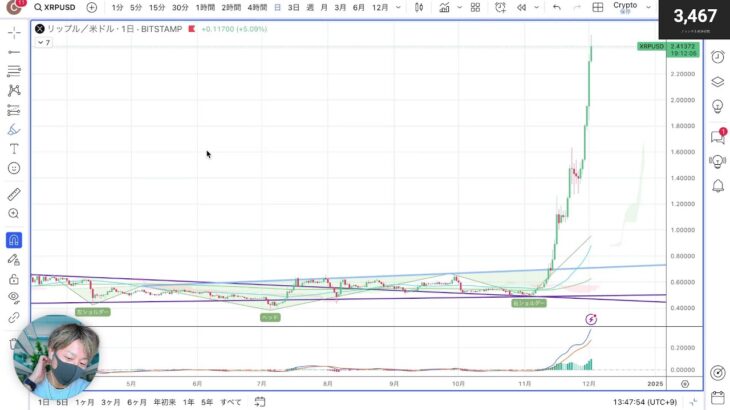Viewport: 730px width, 410px height.
Task: Select the text annotation tool
Action: pyautogui.click(x=14, y=148)
